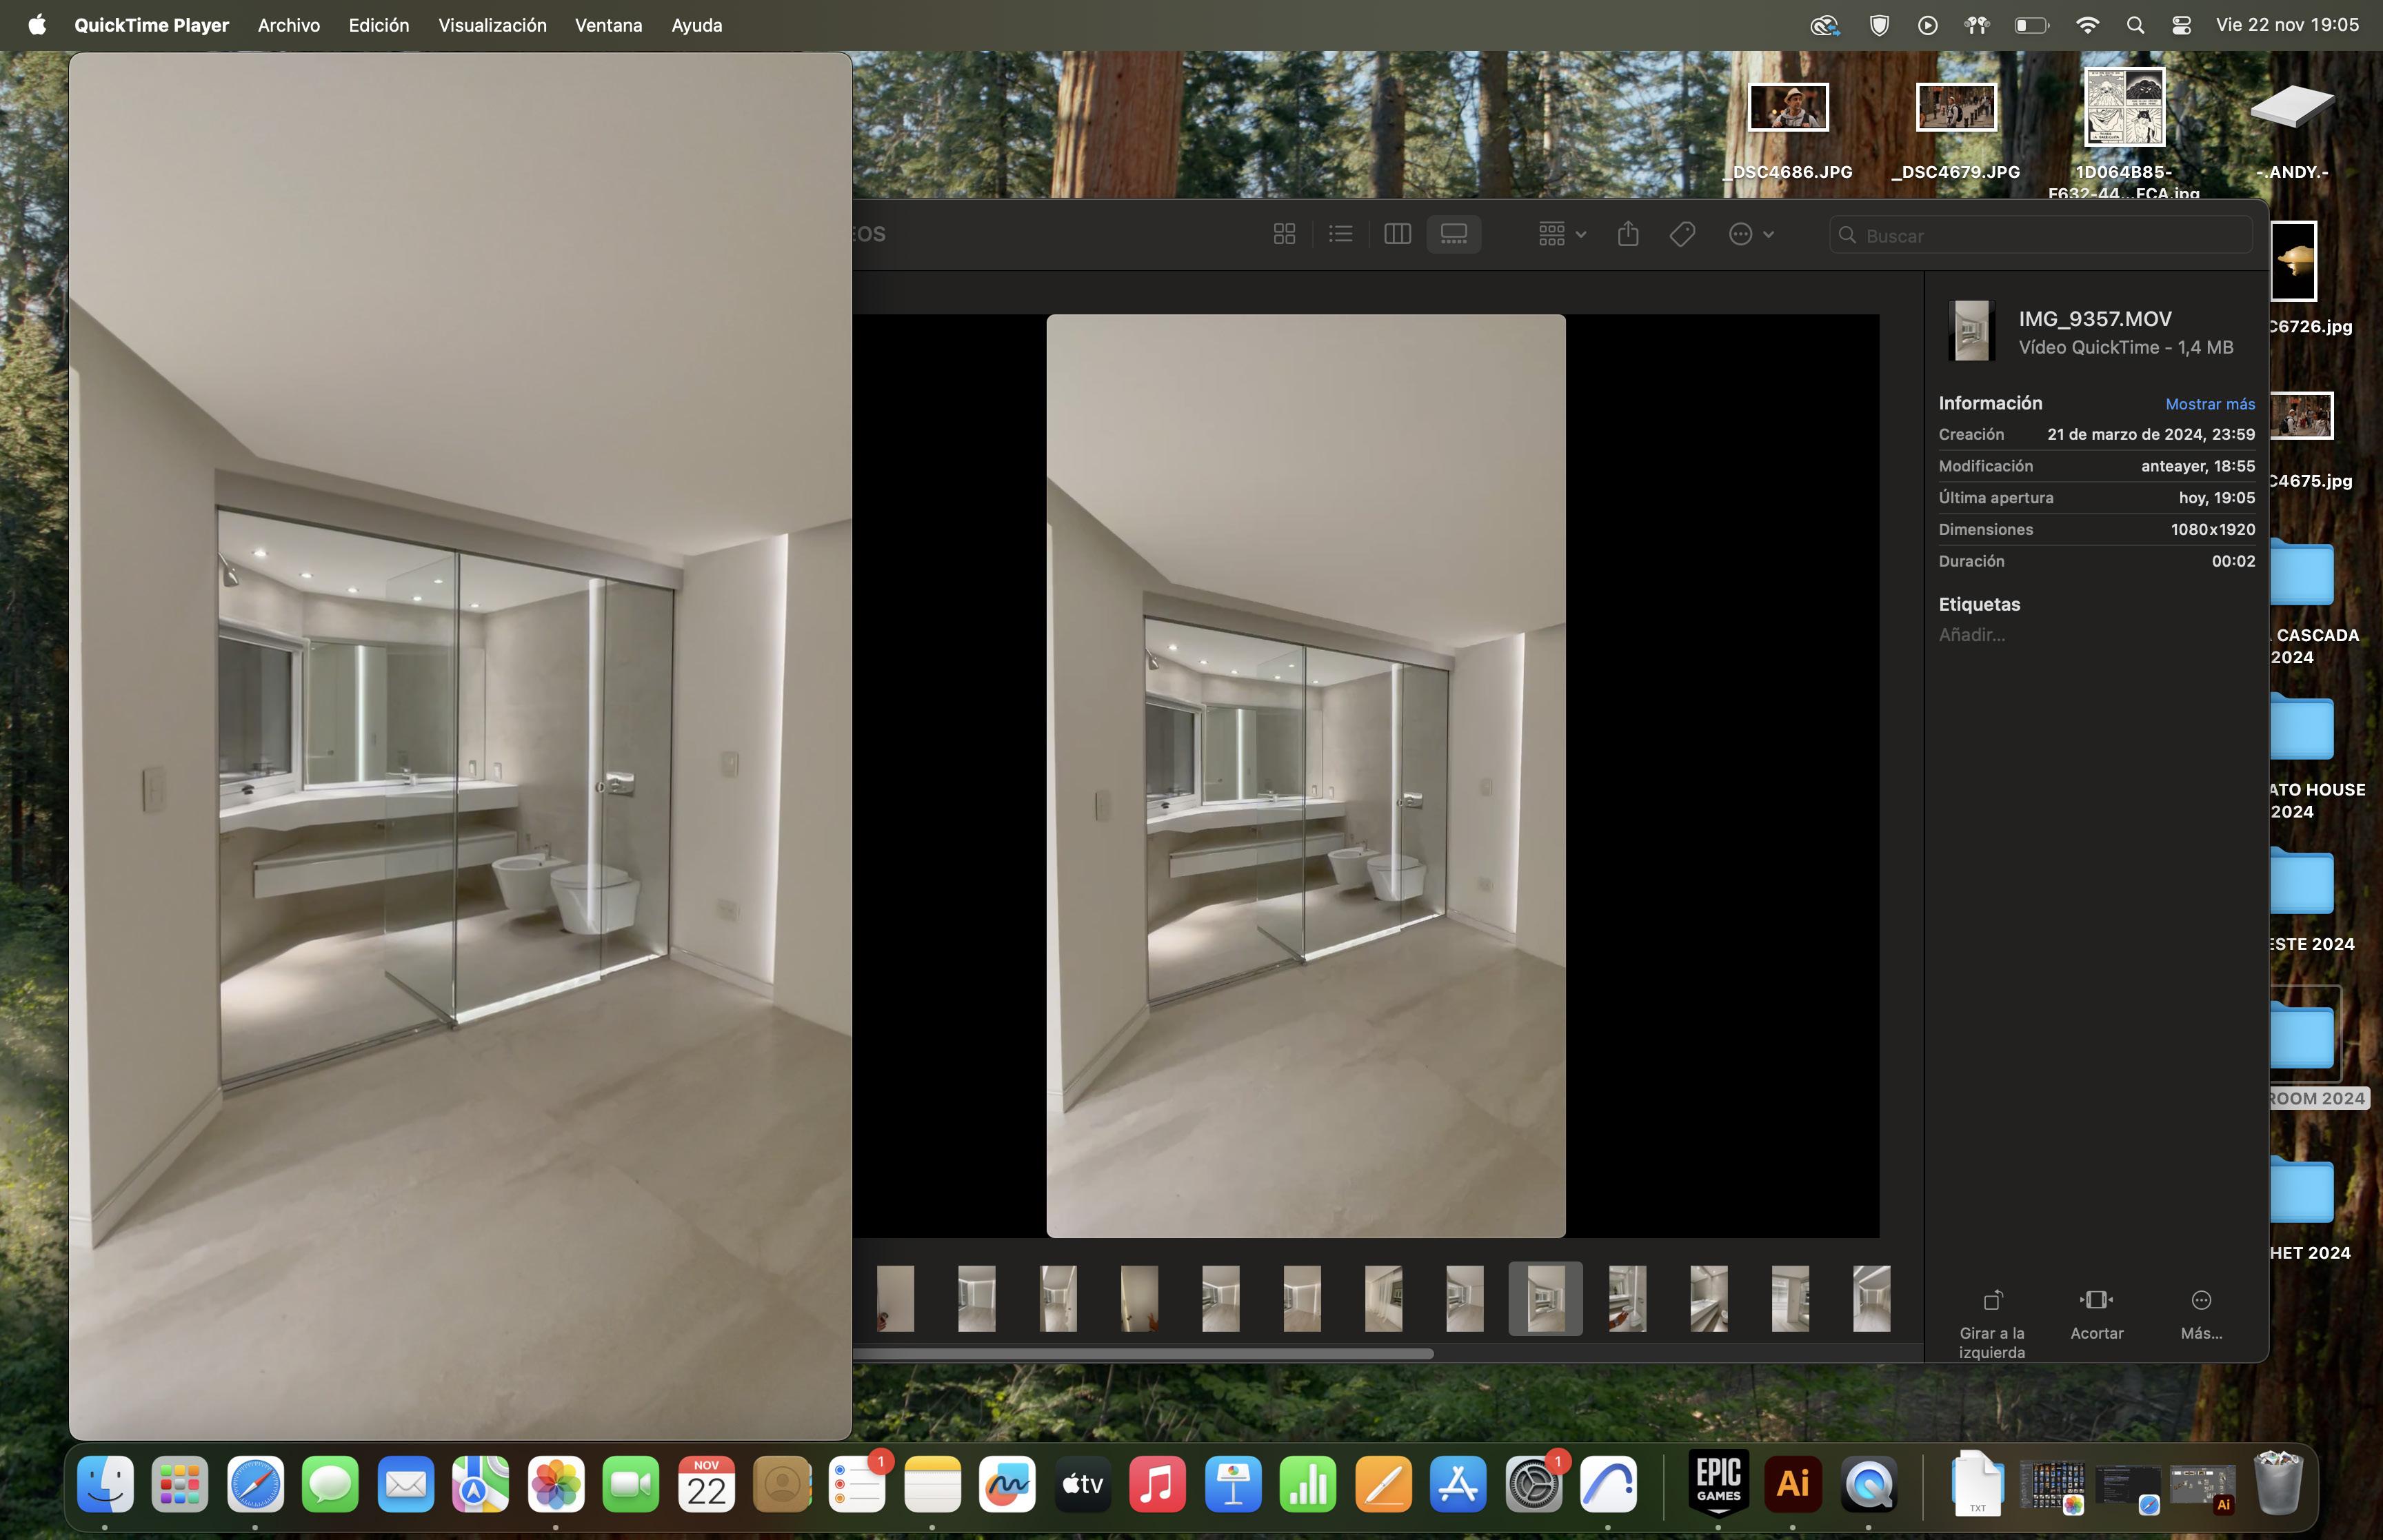Click the Share icon in toolbar

[x=1628, y=234]
